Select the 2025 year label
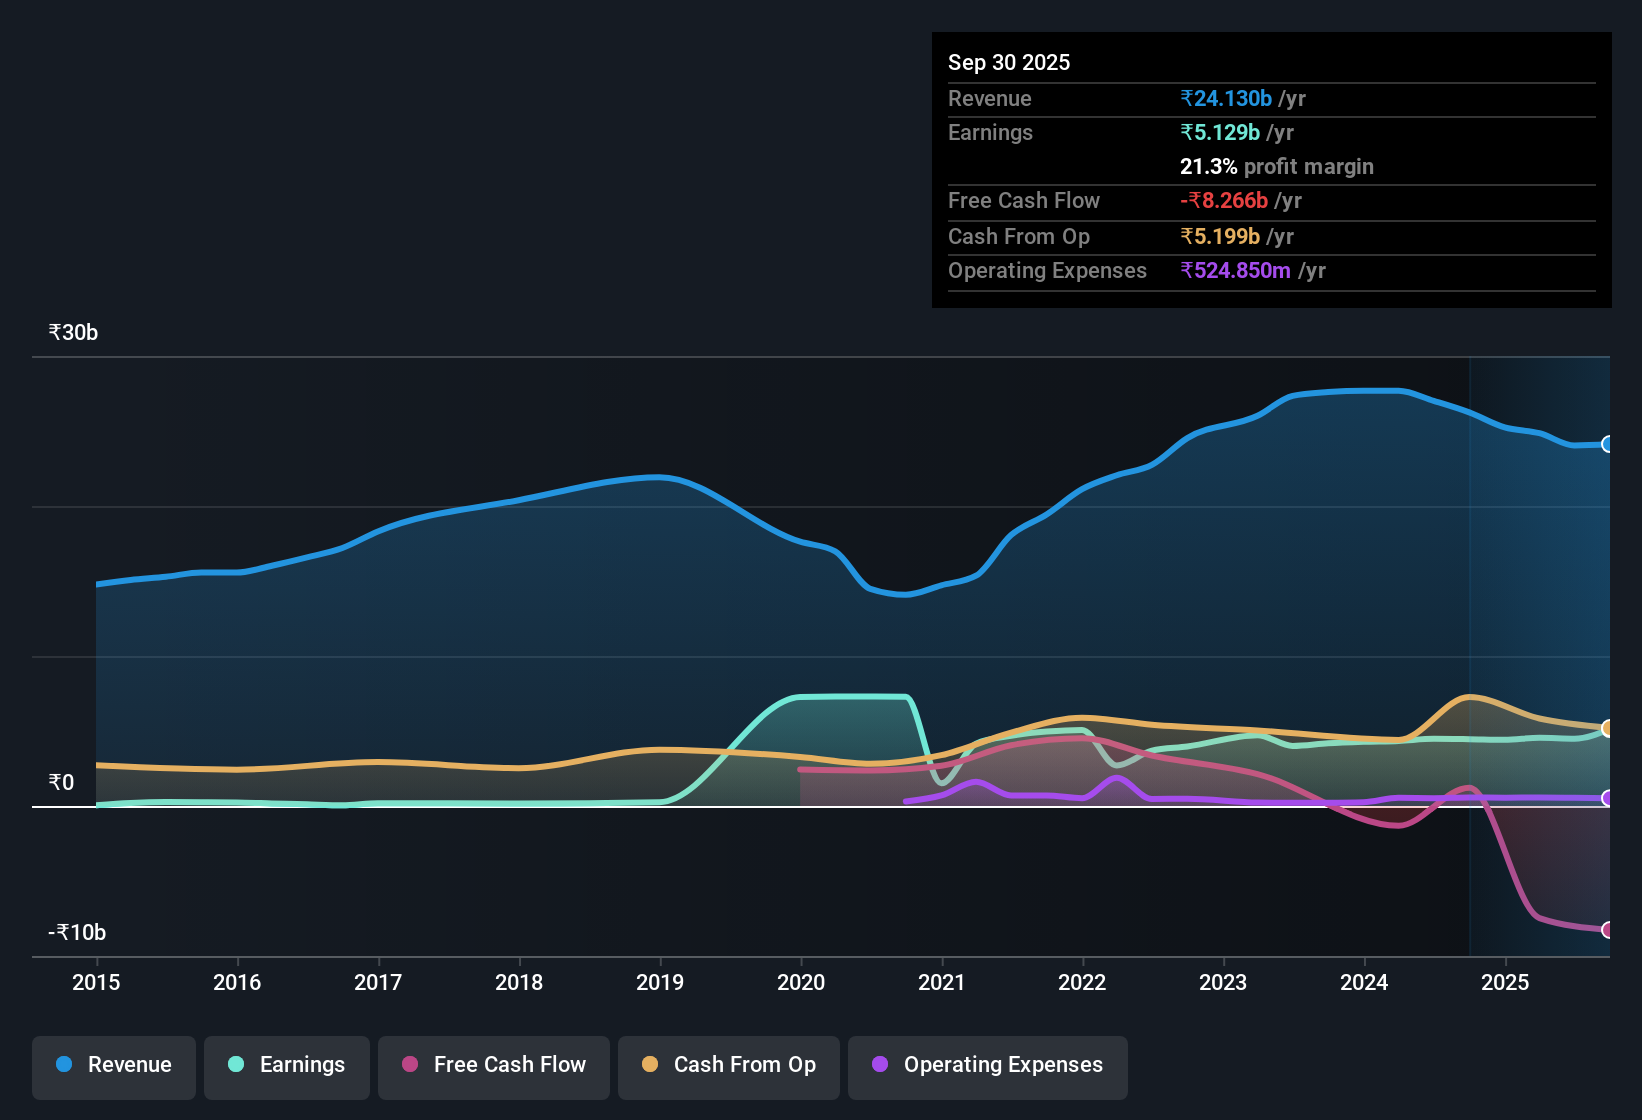Image resolution: width=1642 pixels, height=1120 pixels. 1506,983
